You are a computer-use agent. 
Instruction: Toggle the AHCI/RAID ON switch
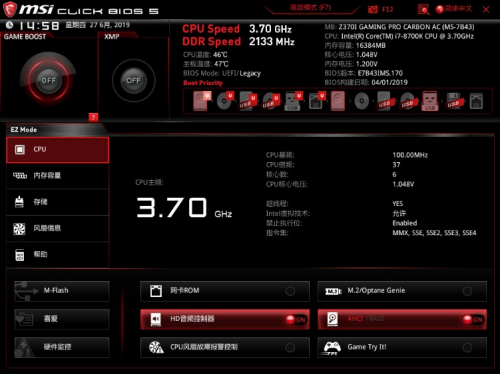(473, 319)
